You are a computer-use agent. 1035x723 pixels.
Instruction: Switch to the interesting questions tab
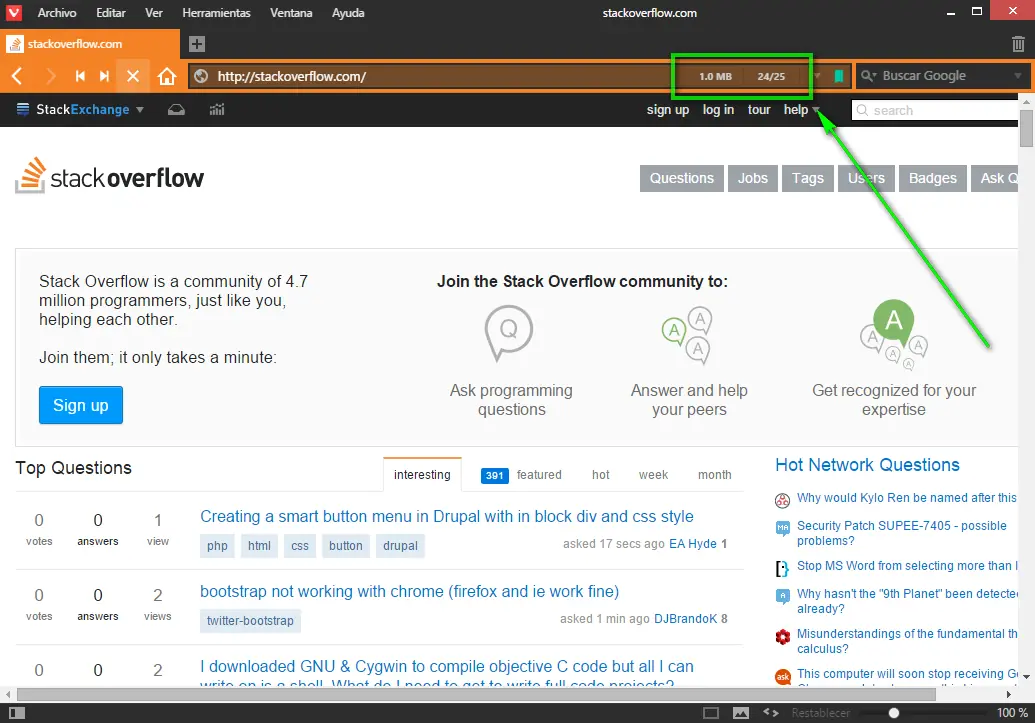coord(422,475)
